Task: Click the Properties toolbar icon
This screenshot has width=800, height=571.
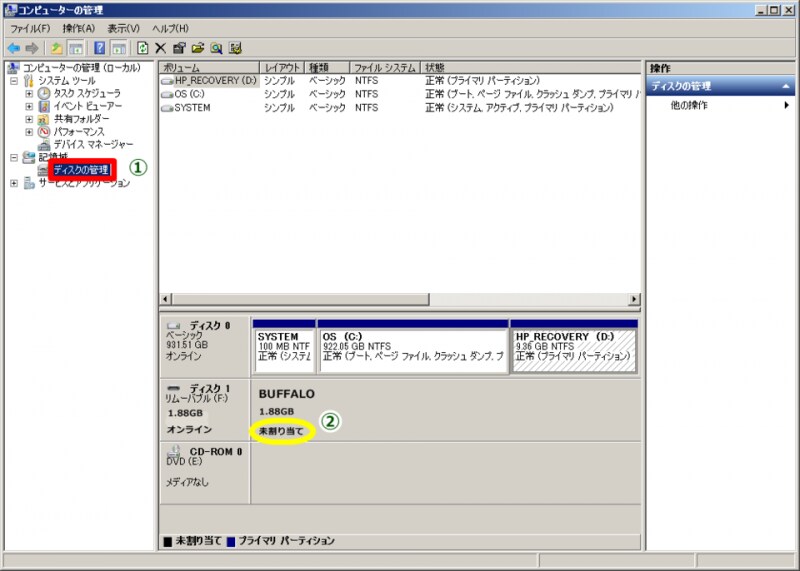Action: pyautogui.click(x=179, y=47)
